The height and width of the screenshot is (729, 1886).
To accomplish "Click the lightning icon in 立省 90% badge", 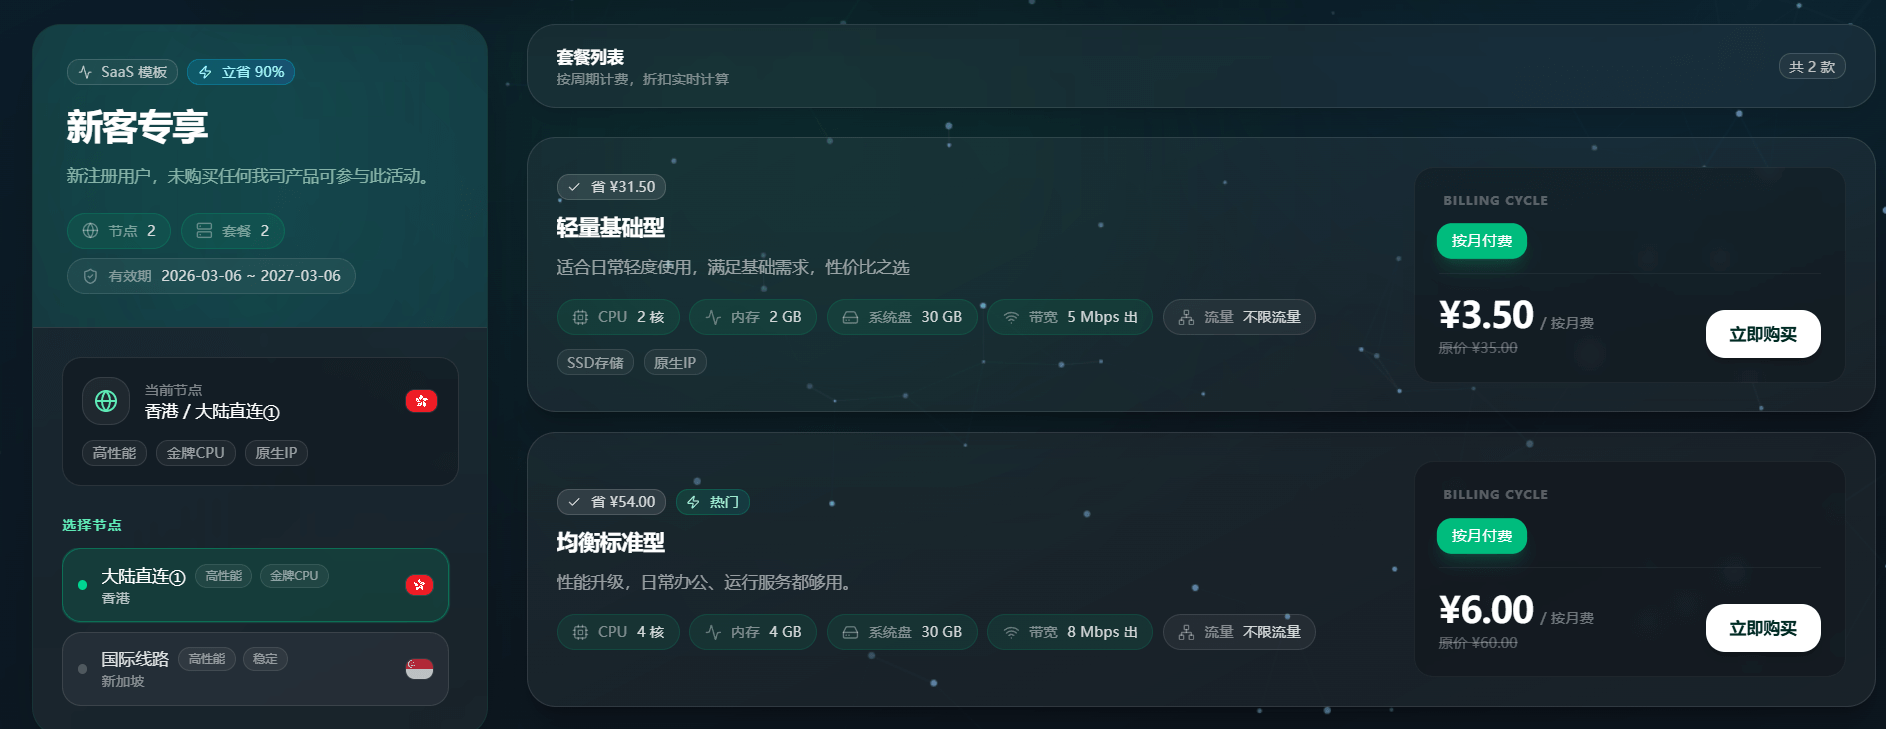I will pyautogui.click(x=206, y=72).
